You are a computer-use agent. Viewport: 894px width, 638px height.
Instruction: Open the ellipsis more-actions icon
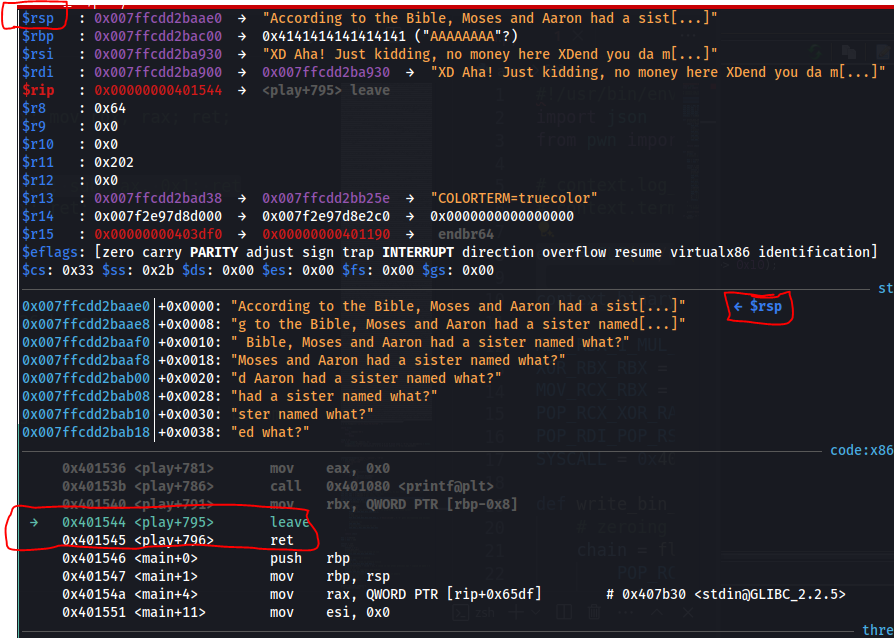(x=625, y=610)
